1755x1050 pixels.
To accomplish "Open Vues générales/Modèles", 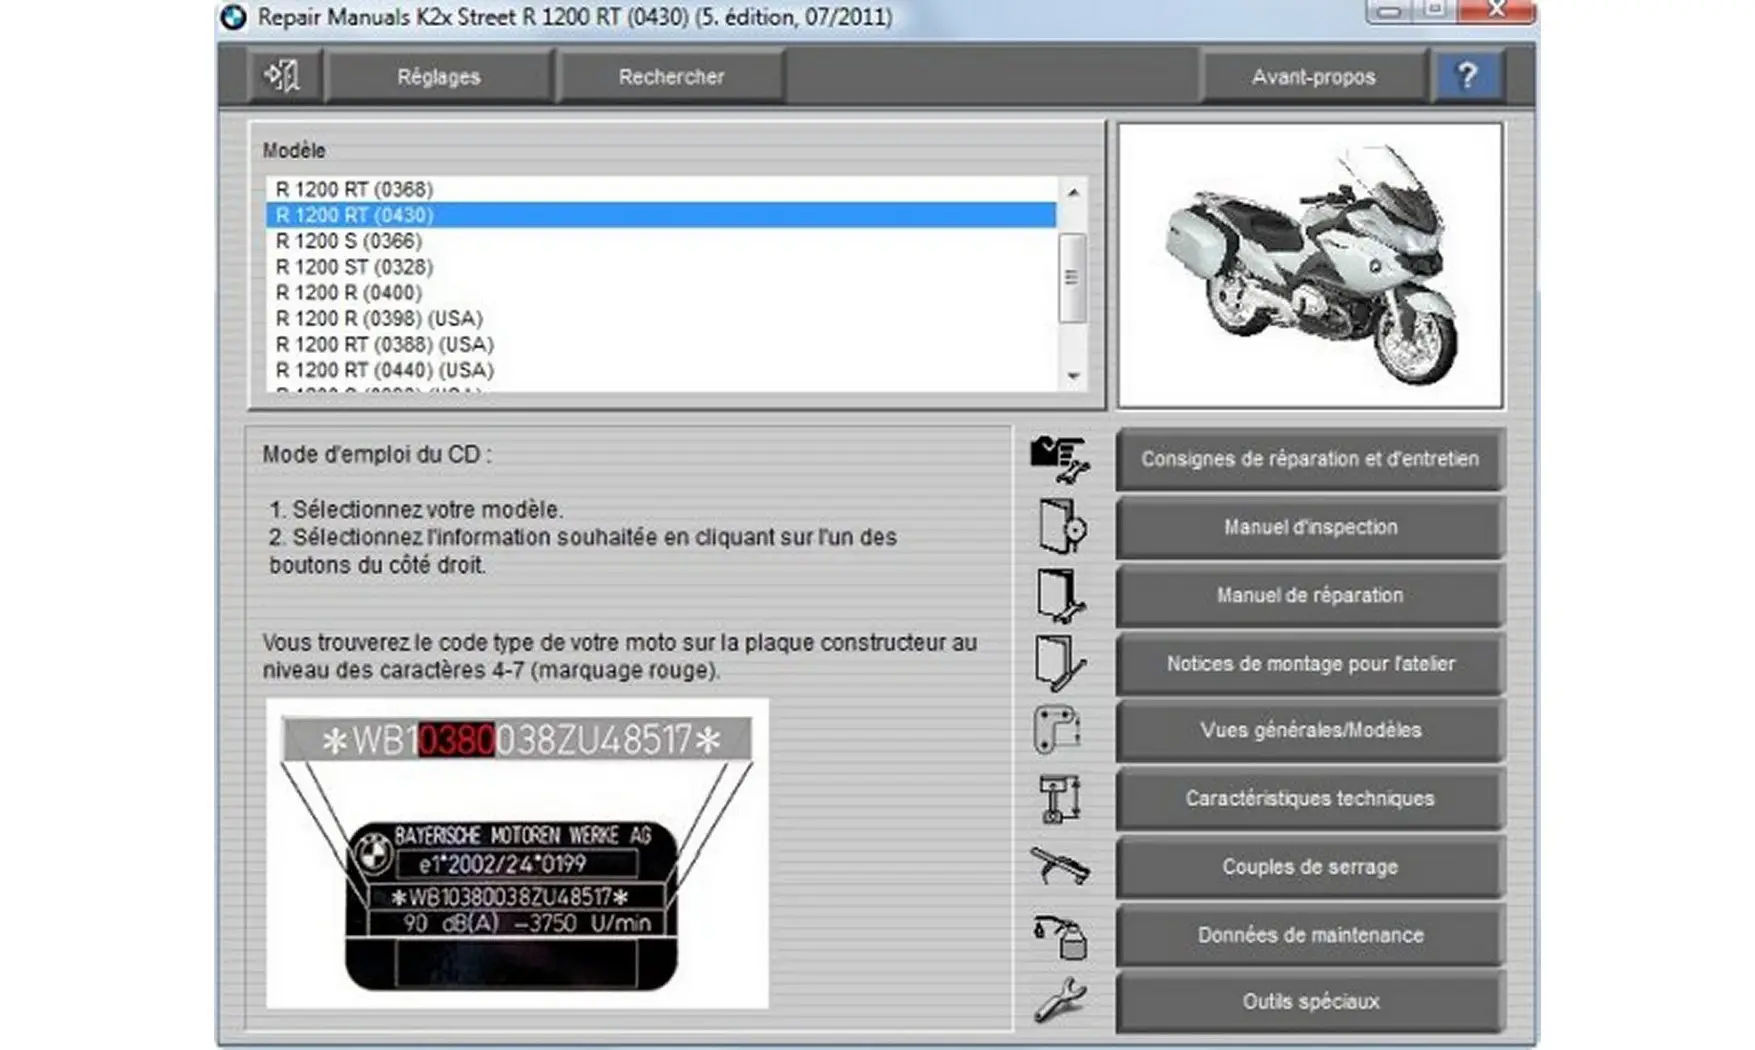I will [1310, 730].
